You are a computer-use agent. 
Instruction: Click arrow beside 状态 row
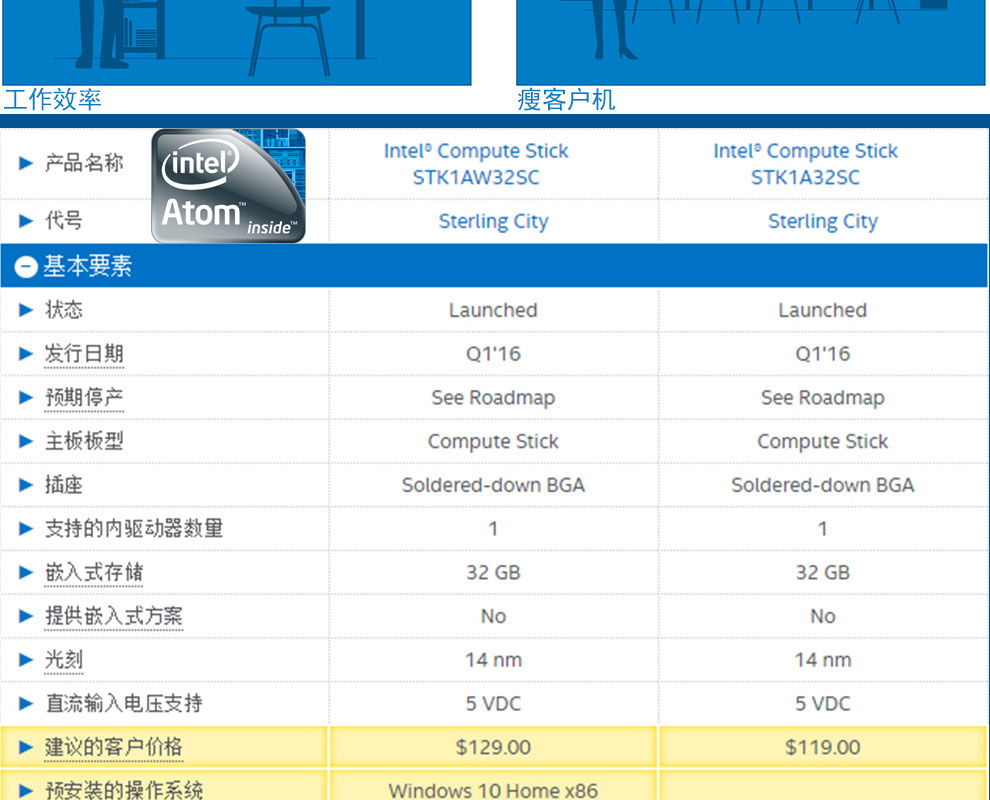point(26,310)
